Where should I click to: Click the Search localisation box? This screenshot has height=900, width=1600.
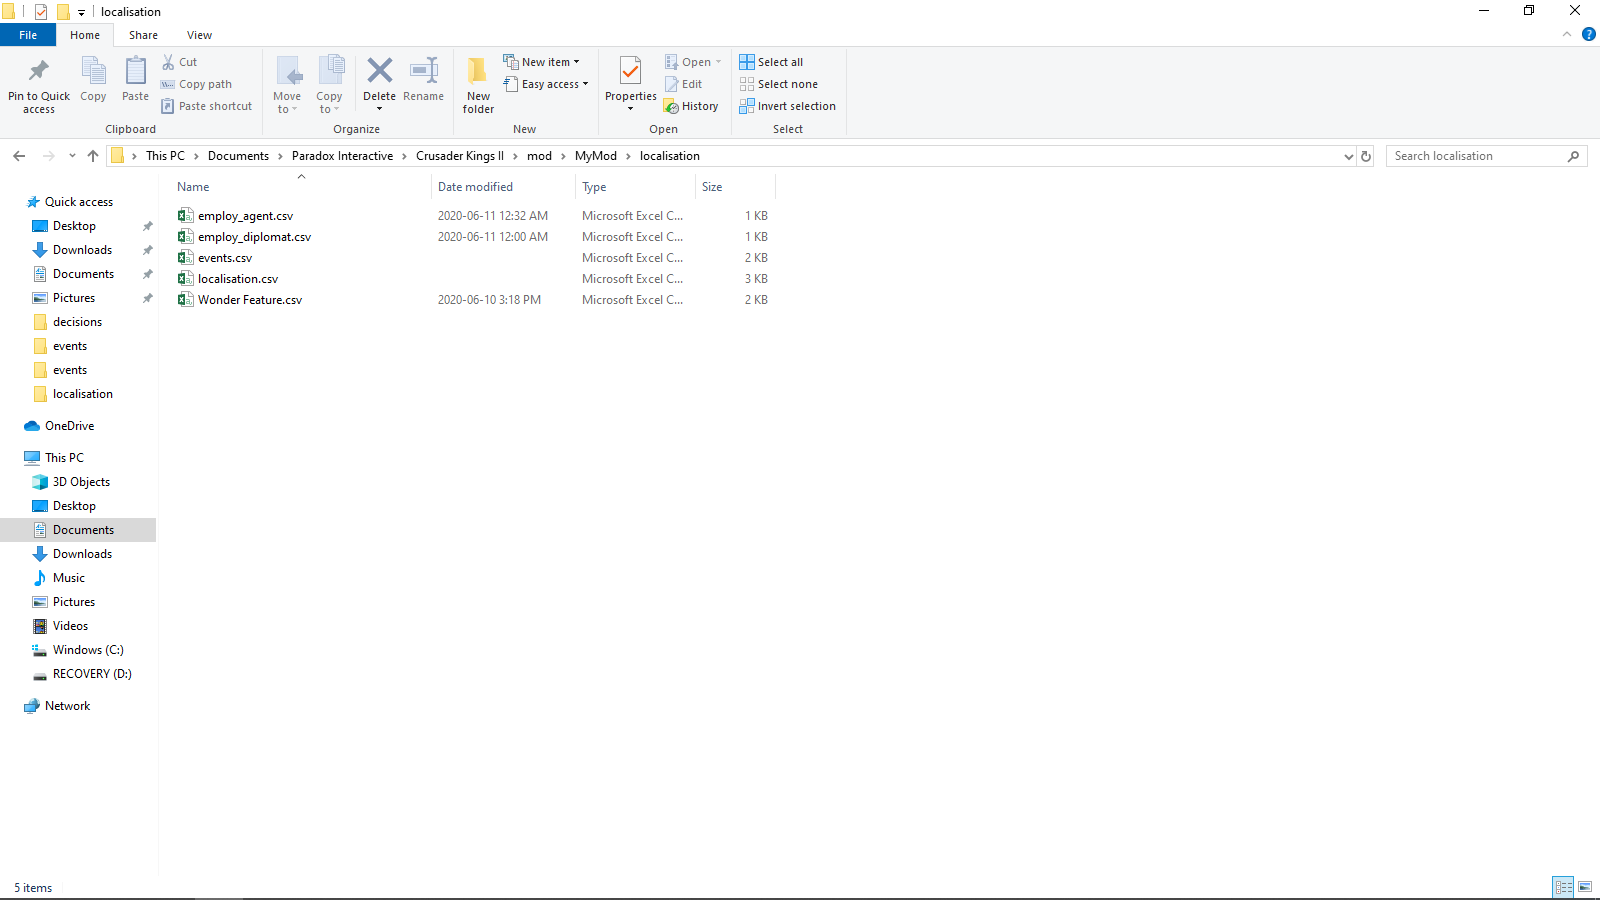point(1486,156)
